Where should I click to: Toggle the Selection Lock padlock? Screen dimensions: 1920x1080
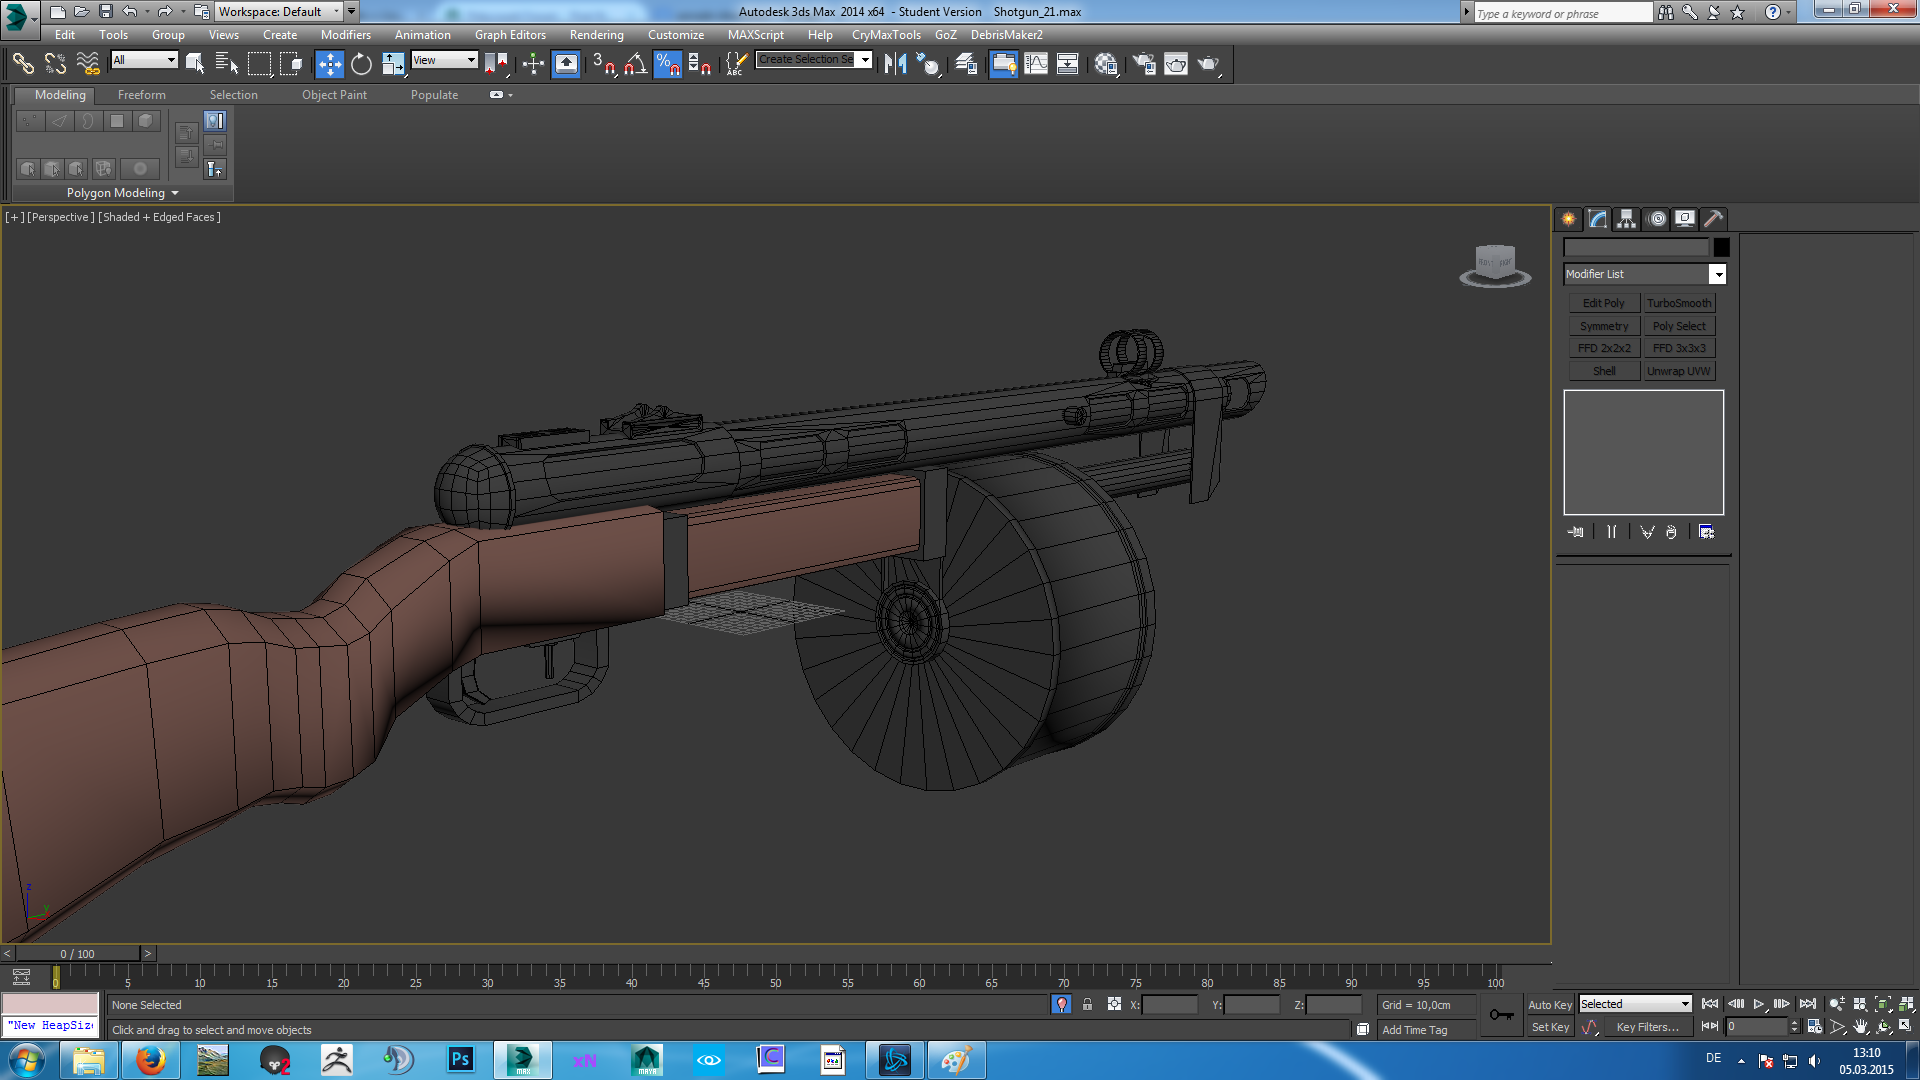click(1087, 1004)
